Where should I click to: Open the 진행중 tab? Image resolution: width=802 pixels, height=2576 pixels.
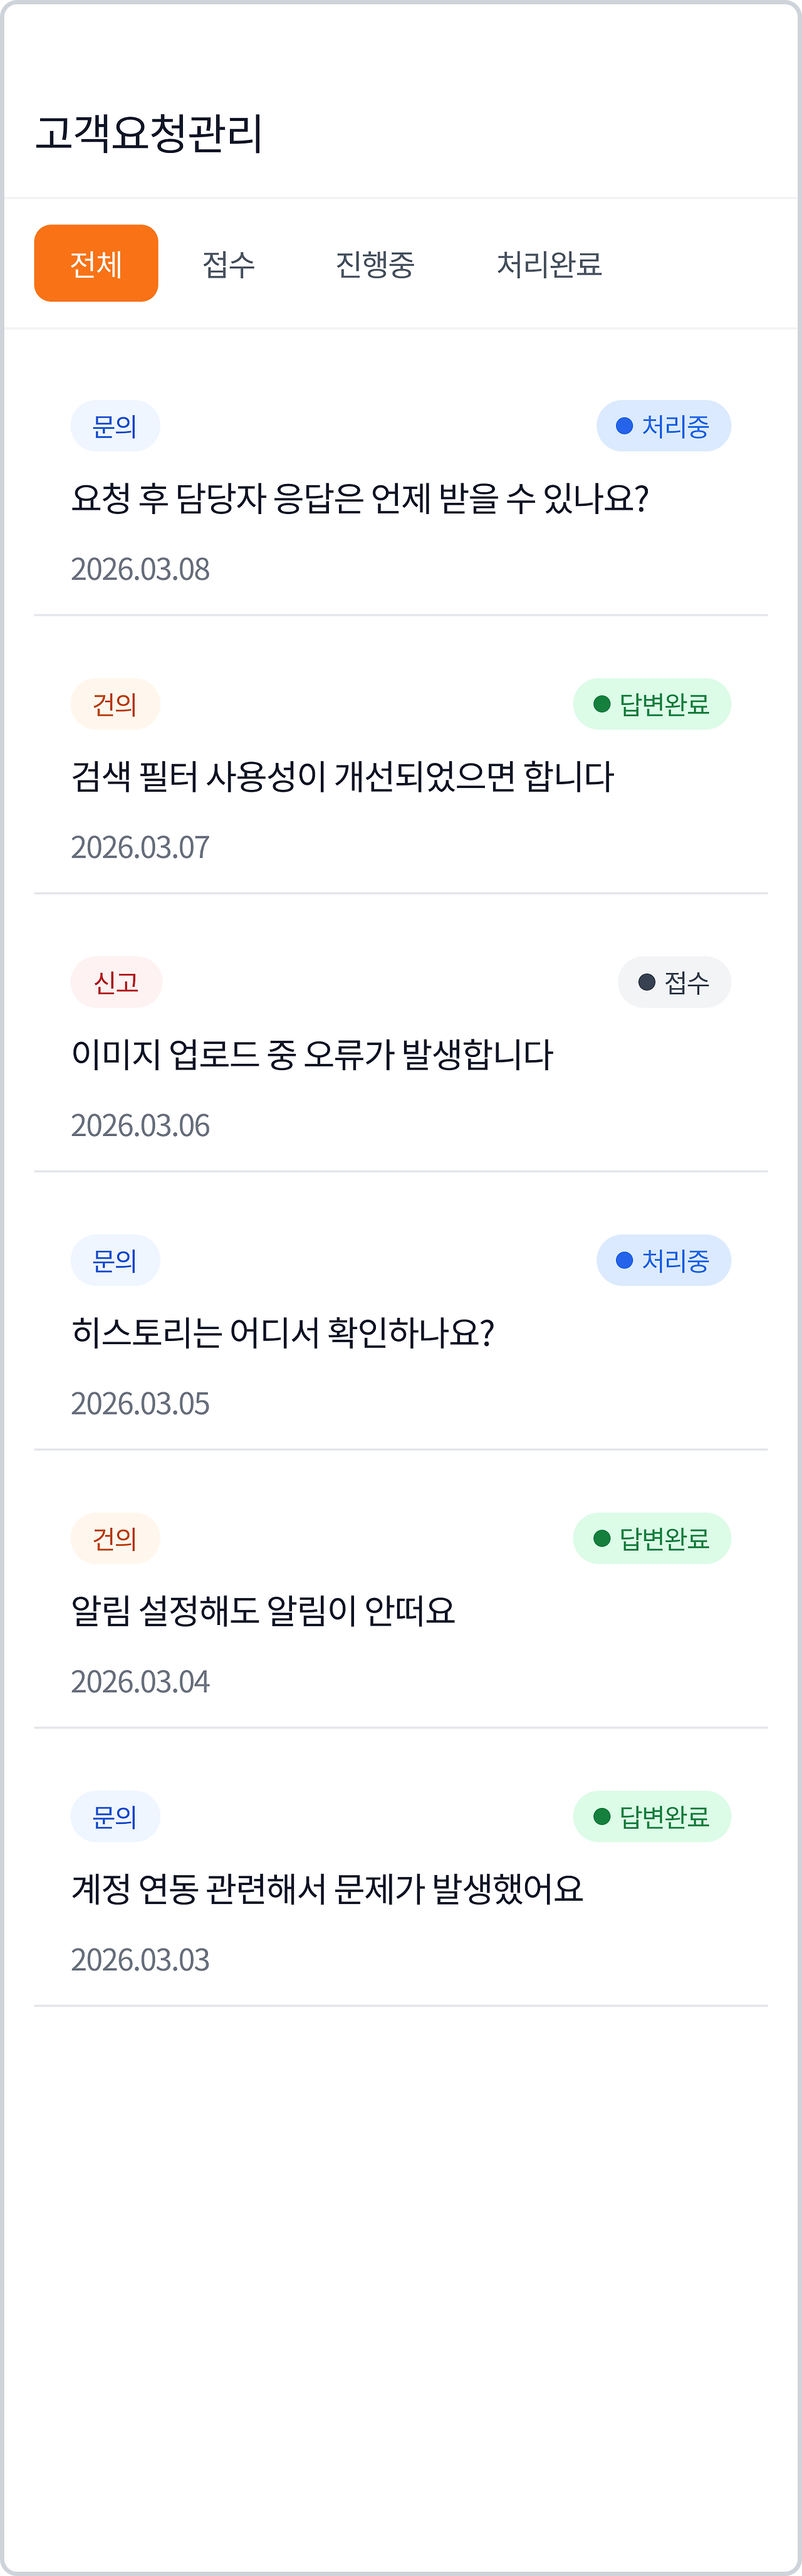click(375, 264)
